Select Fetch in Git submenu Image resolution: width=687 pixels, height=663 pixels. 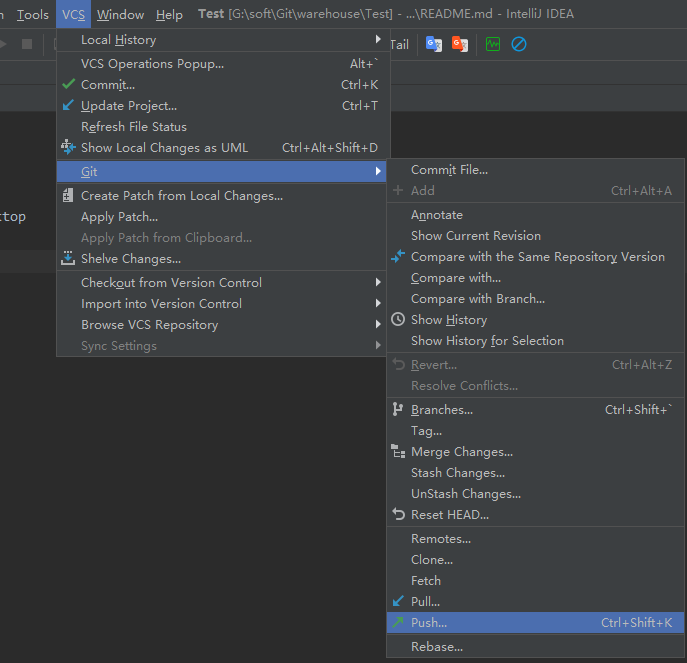pos(535,581)
